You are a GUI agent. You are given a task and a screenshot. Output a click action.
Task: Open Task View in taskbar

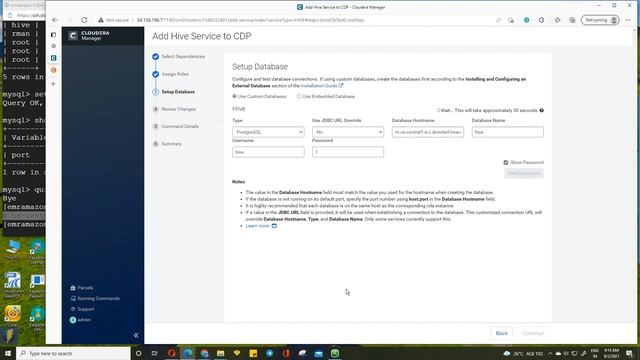[x=155, y=353]
